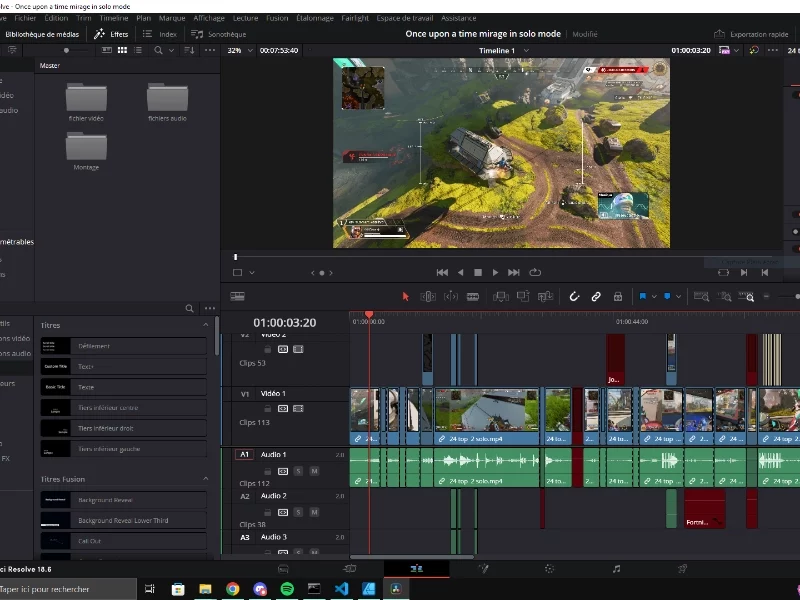800x600 pixels.
Task: Select A1 destination control
Action: pyautogui.click(x=244, y=455)
